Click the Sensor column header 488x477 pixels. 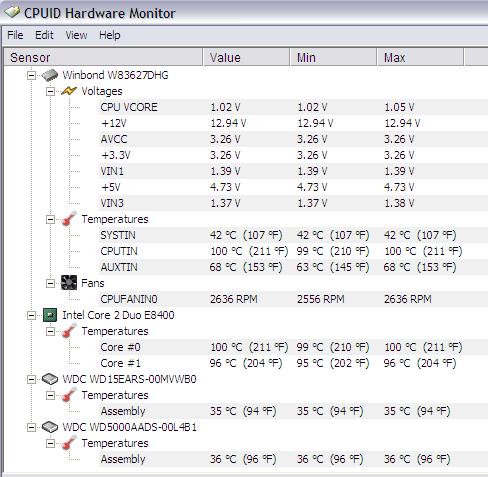click(x=103, y=57)
